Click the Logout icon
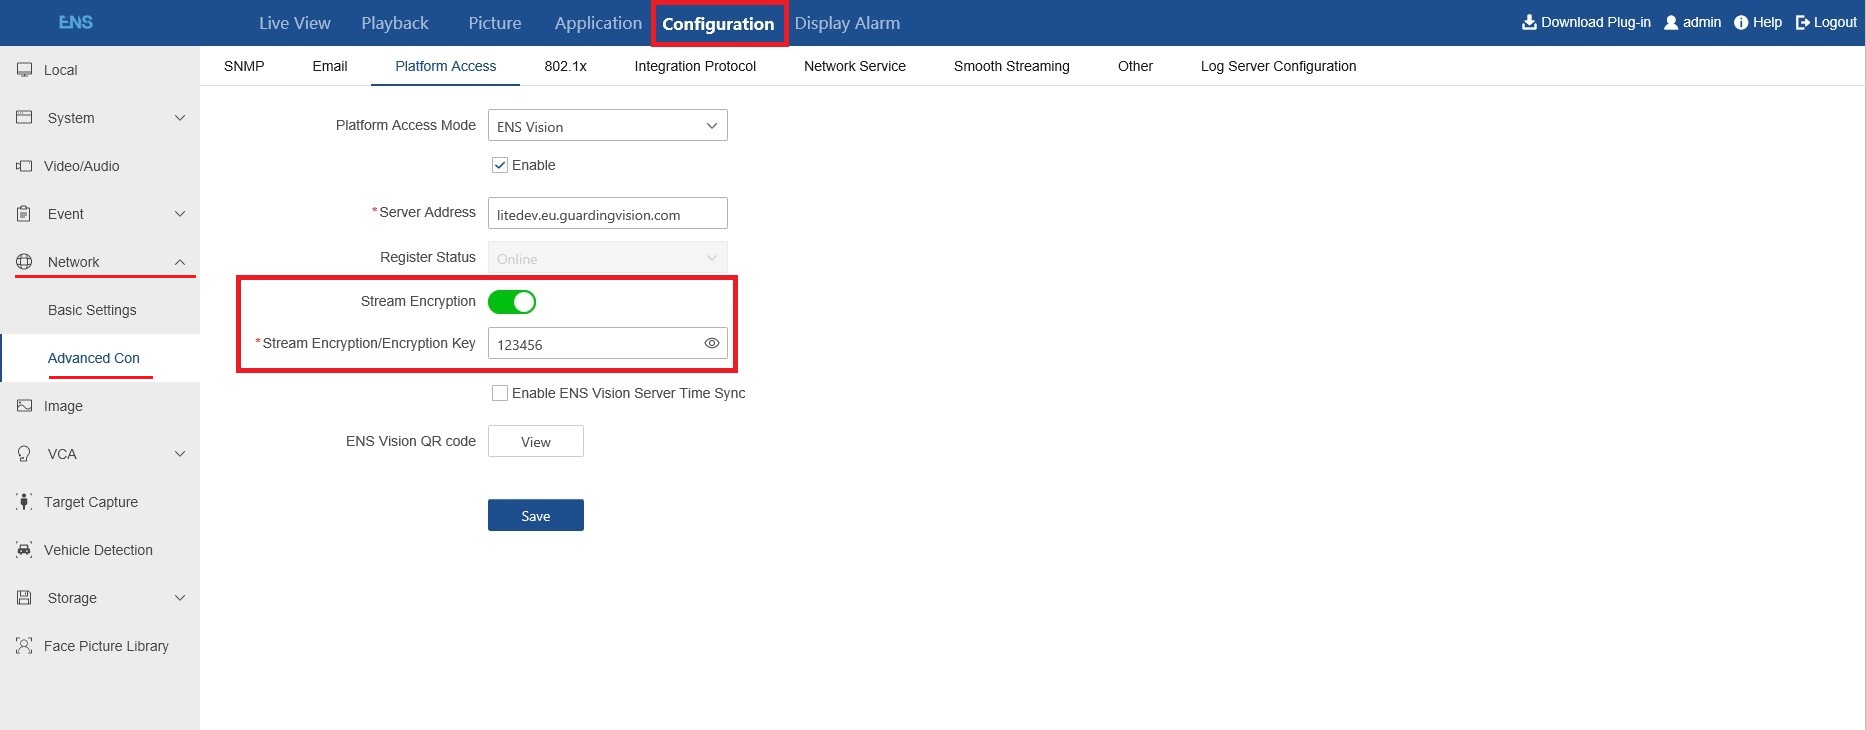 tap(1803, 22)
